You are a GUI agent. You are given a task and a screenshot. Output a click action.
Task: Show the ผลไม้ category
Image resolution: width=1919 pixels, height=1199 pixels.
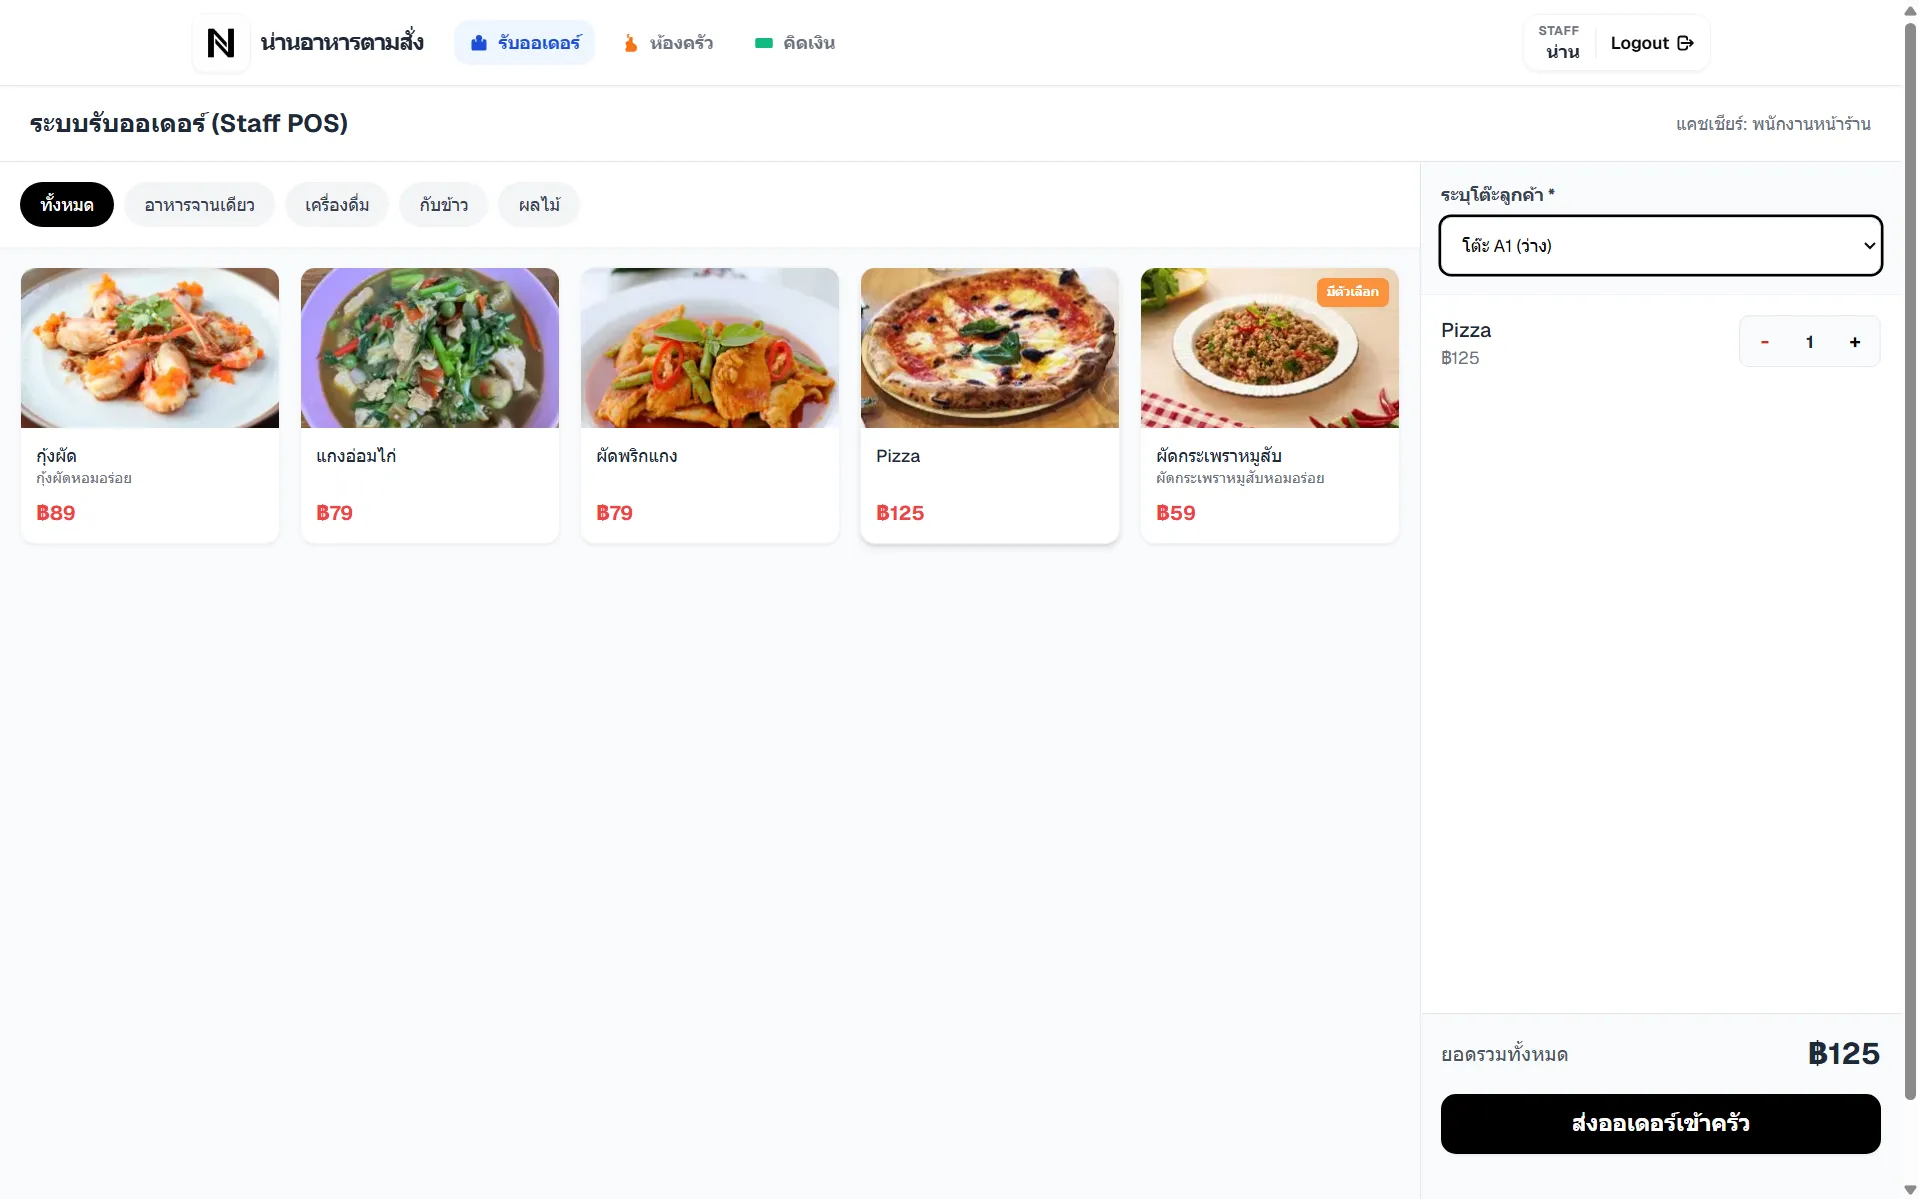(539, 205)
